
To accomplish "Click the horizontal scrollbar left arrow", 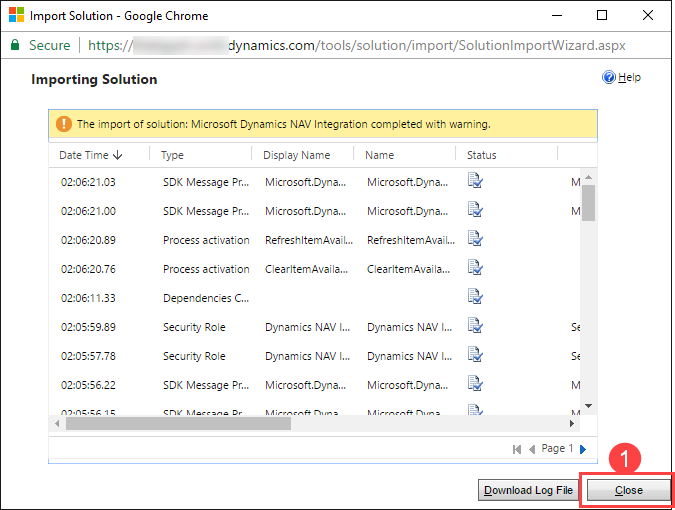I will click(57, 423).
